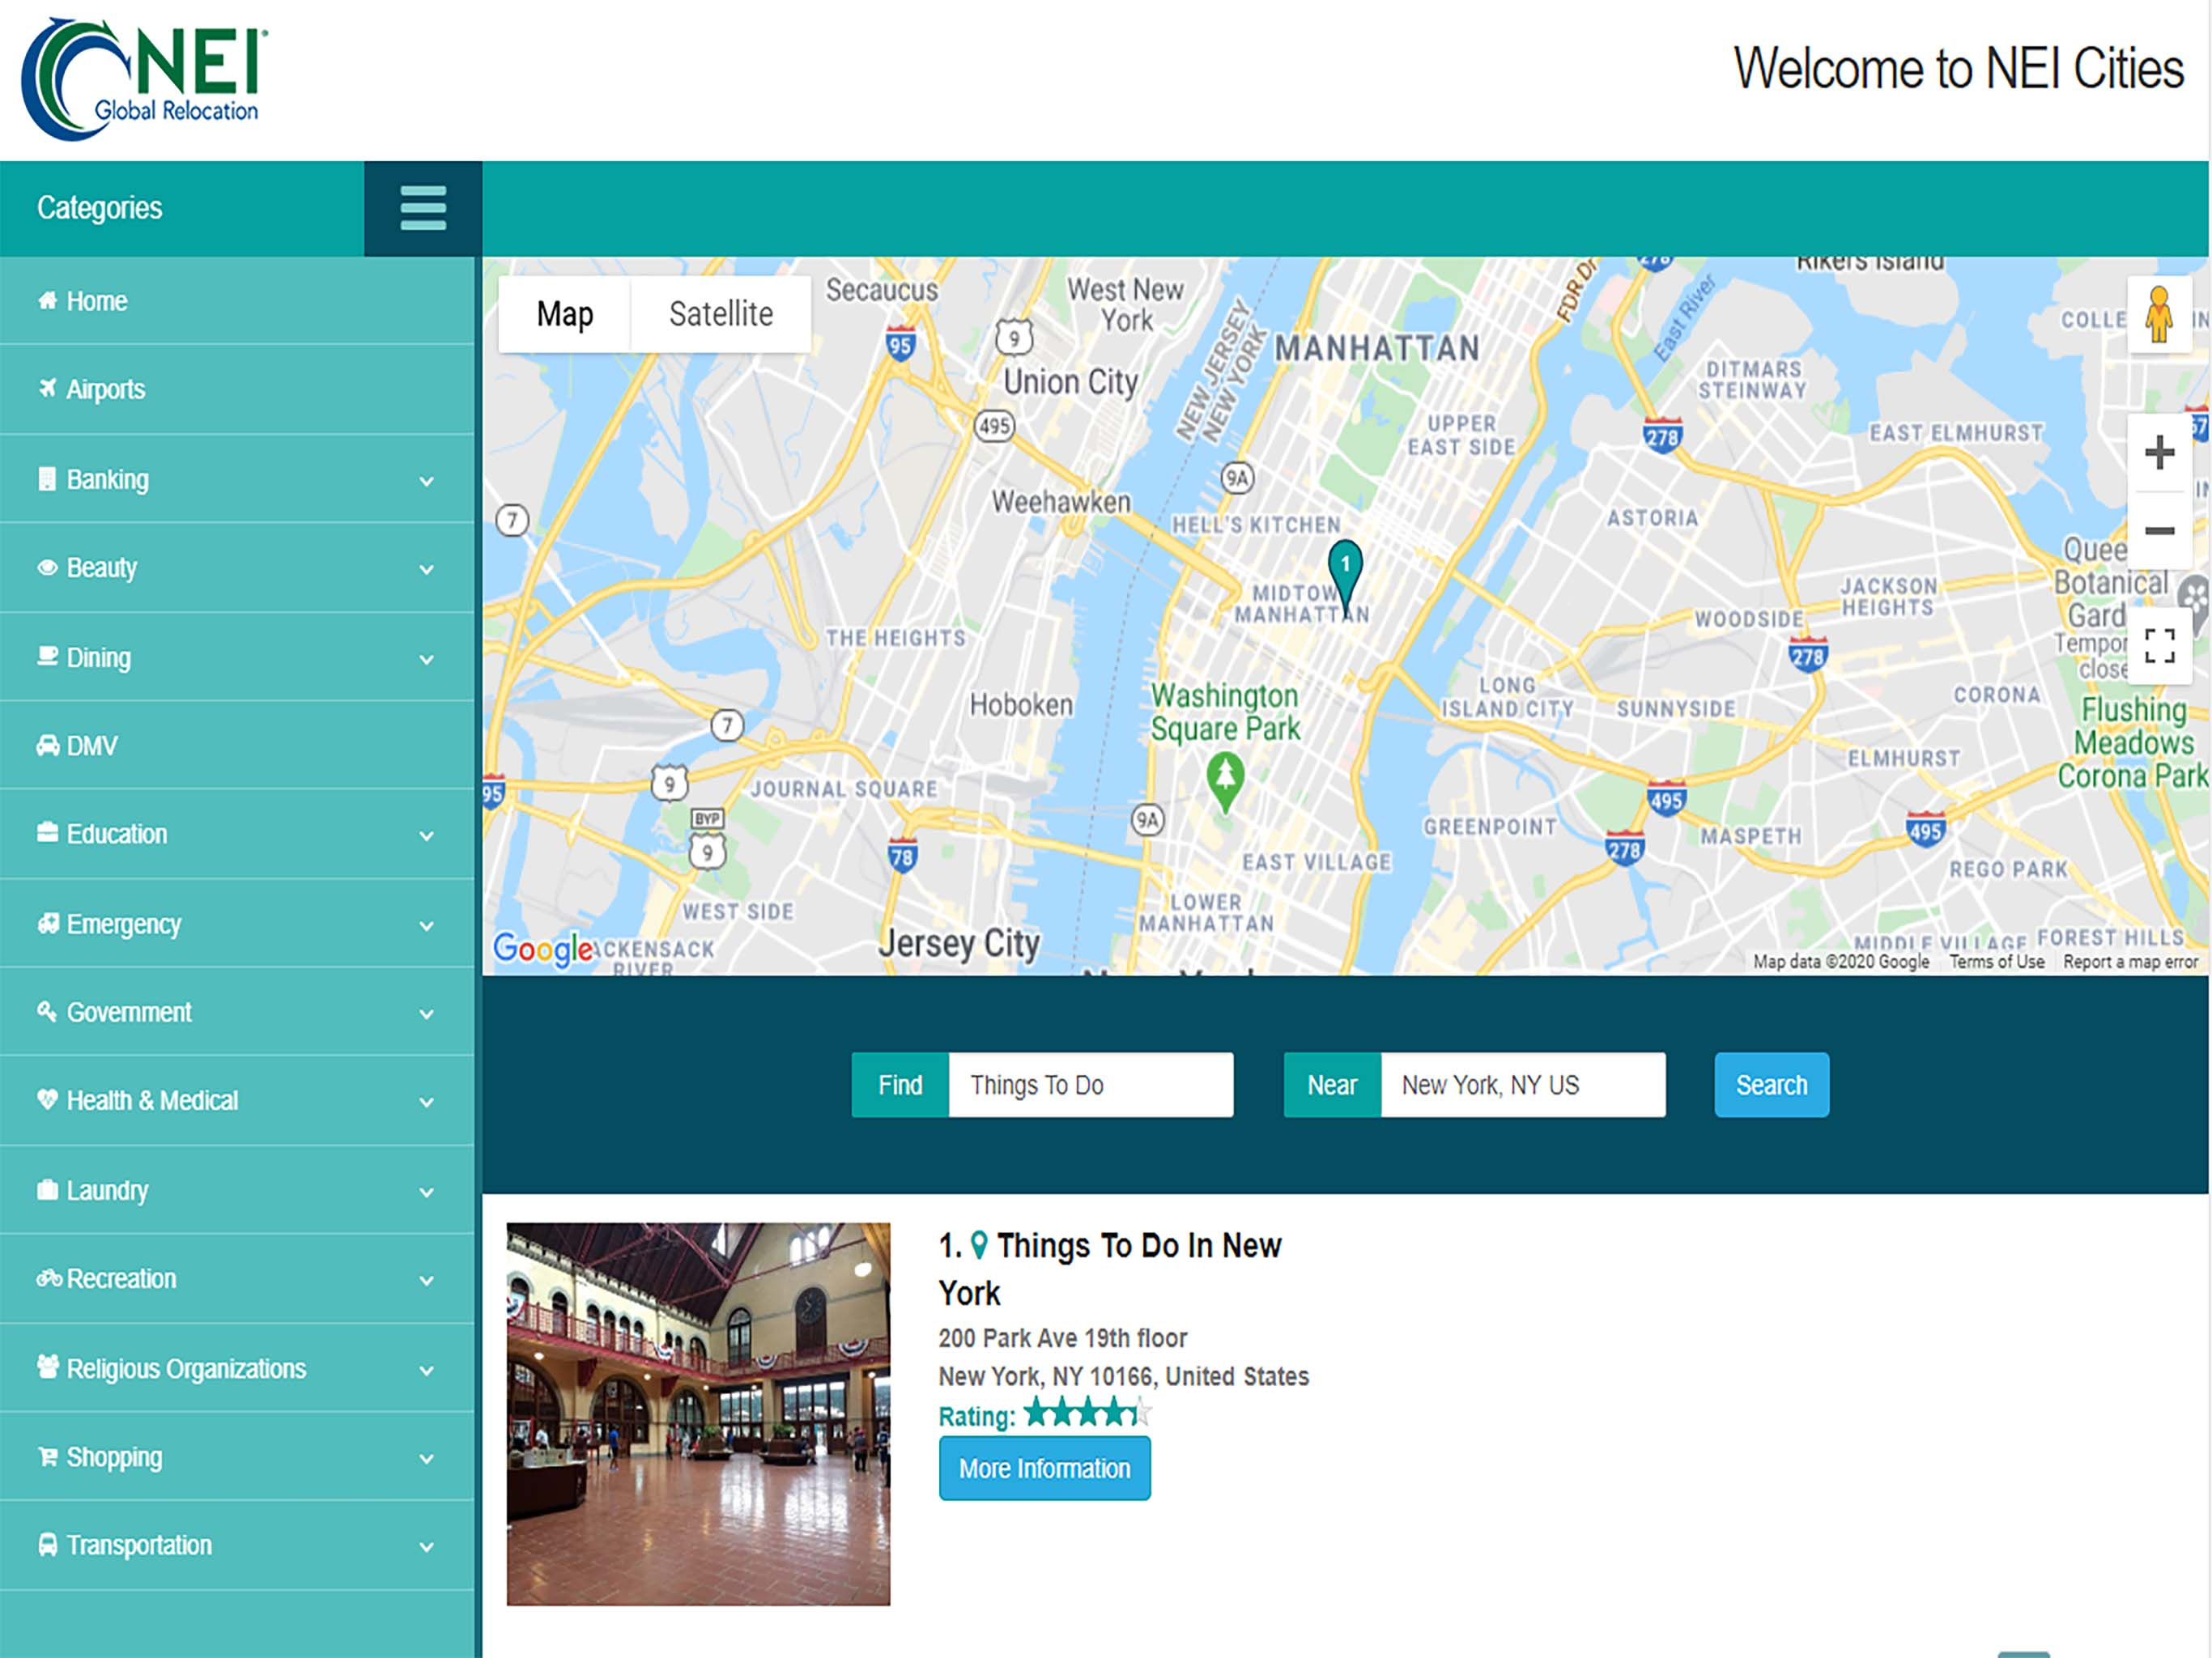Open the Airports menu item

237,389
